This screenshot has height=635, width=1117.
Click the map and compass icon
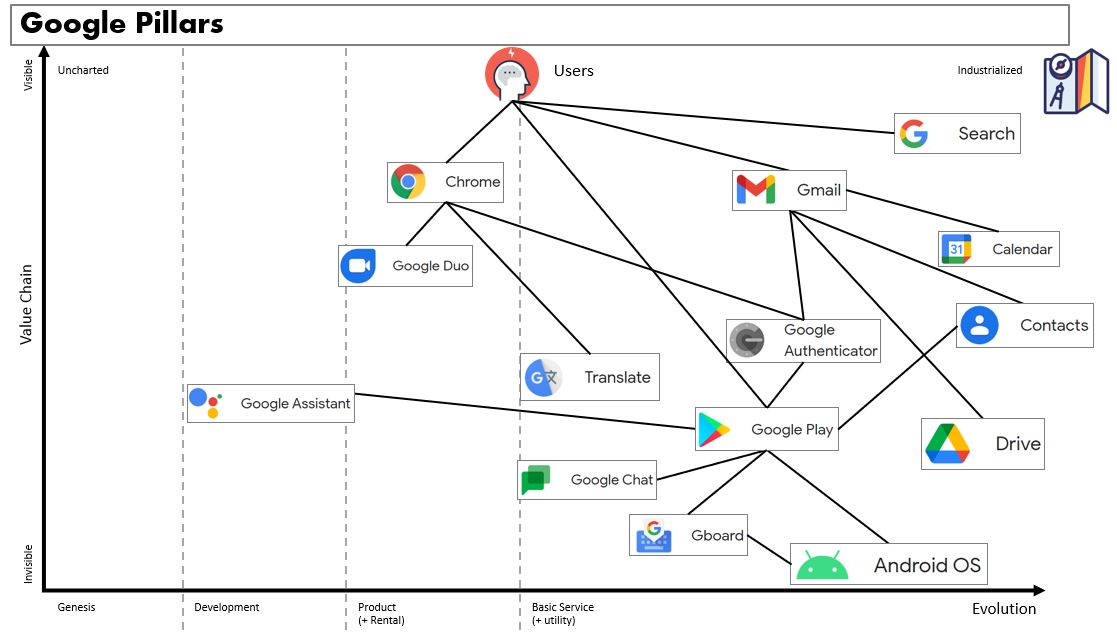(1075, 82)
